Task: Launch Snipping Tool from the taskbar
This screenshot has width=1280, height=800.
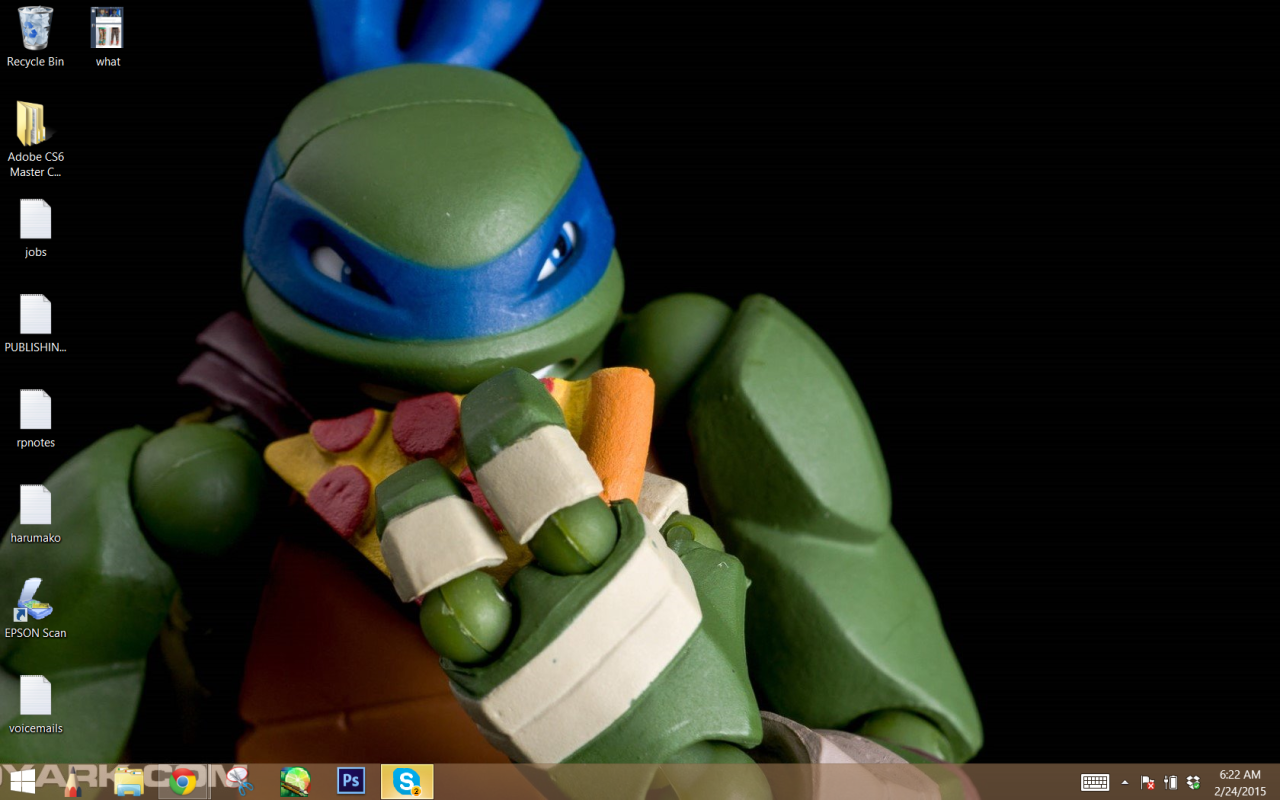Action: (238, 782)
